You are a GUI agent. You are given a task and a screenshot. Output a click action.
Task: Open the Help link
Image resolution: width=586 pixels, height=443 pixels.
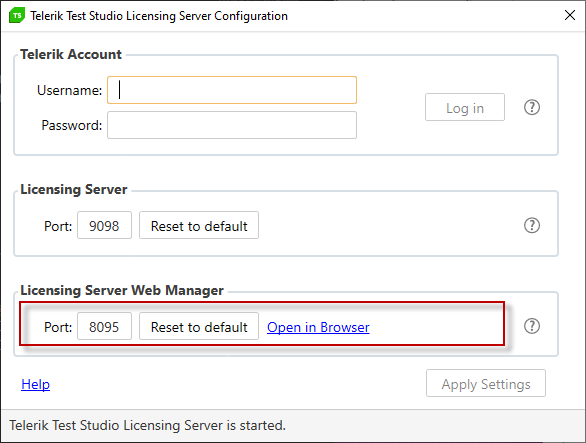(x=36, y=384)
